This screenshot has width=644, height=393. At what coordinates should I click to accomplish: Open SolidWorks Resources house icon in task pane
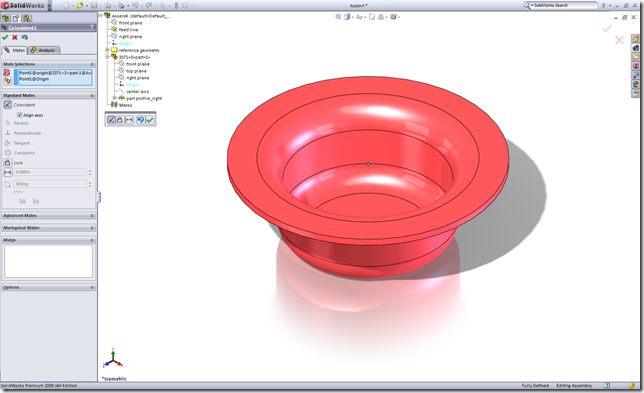635,39
